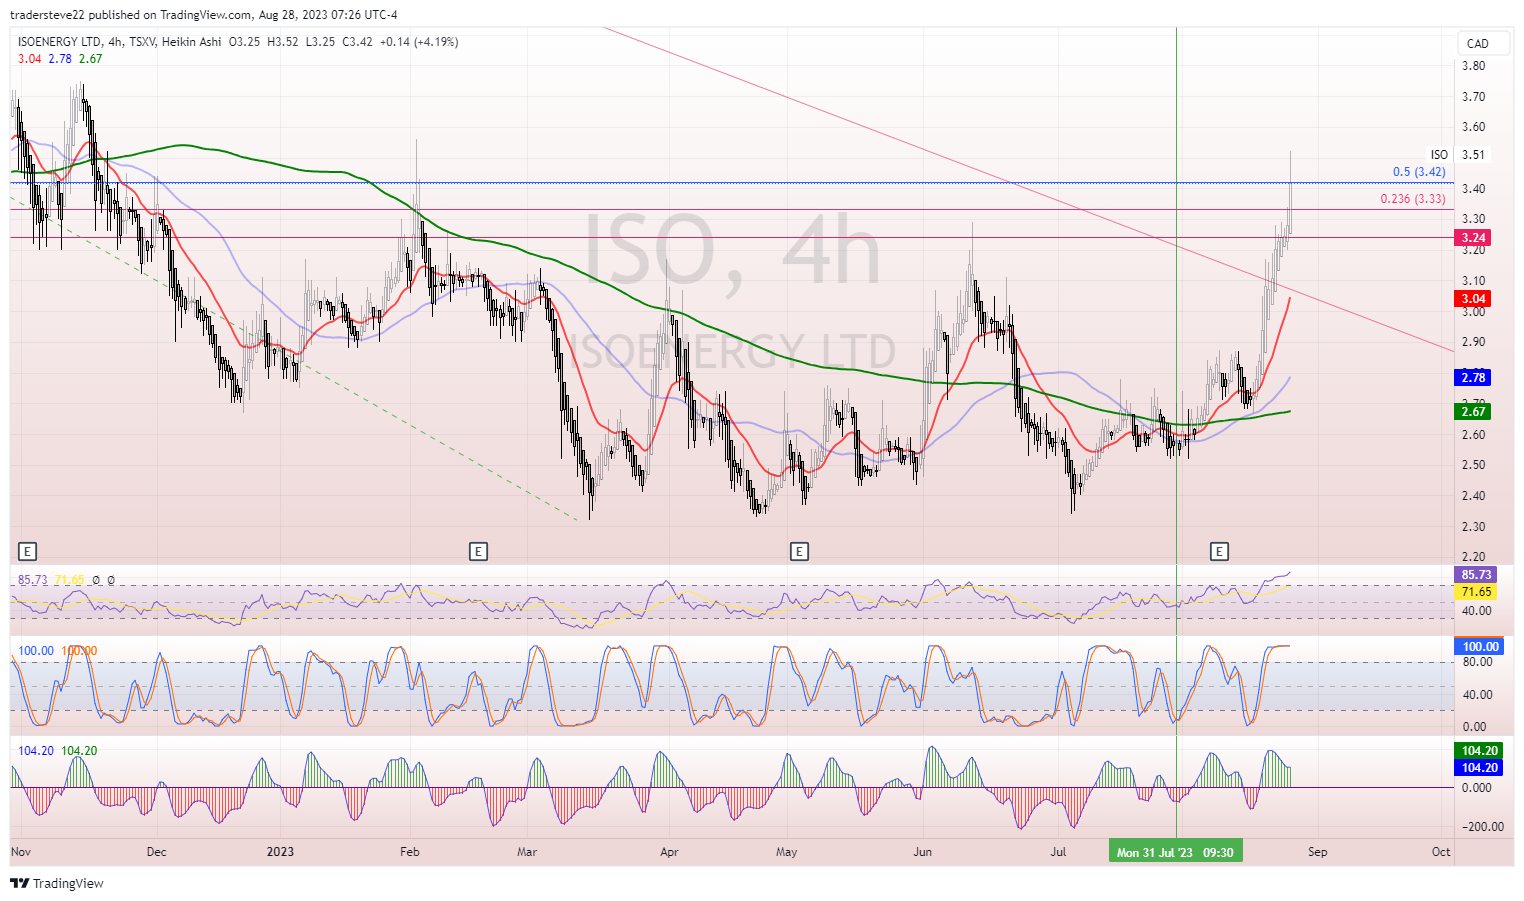The image size is (1524, 901).
Task: Click the red 3.04 moving average price tag
Action: pyautogui.click(x=1473, y=299)
